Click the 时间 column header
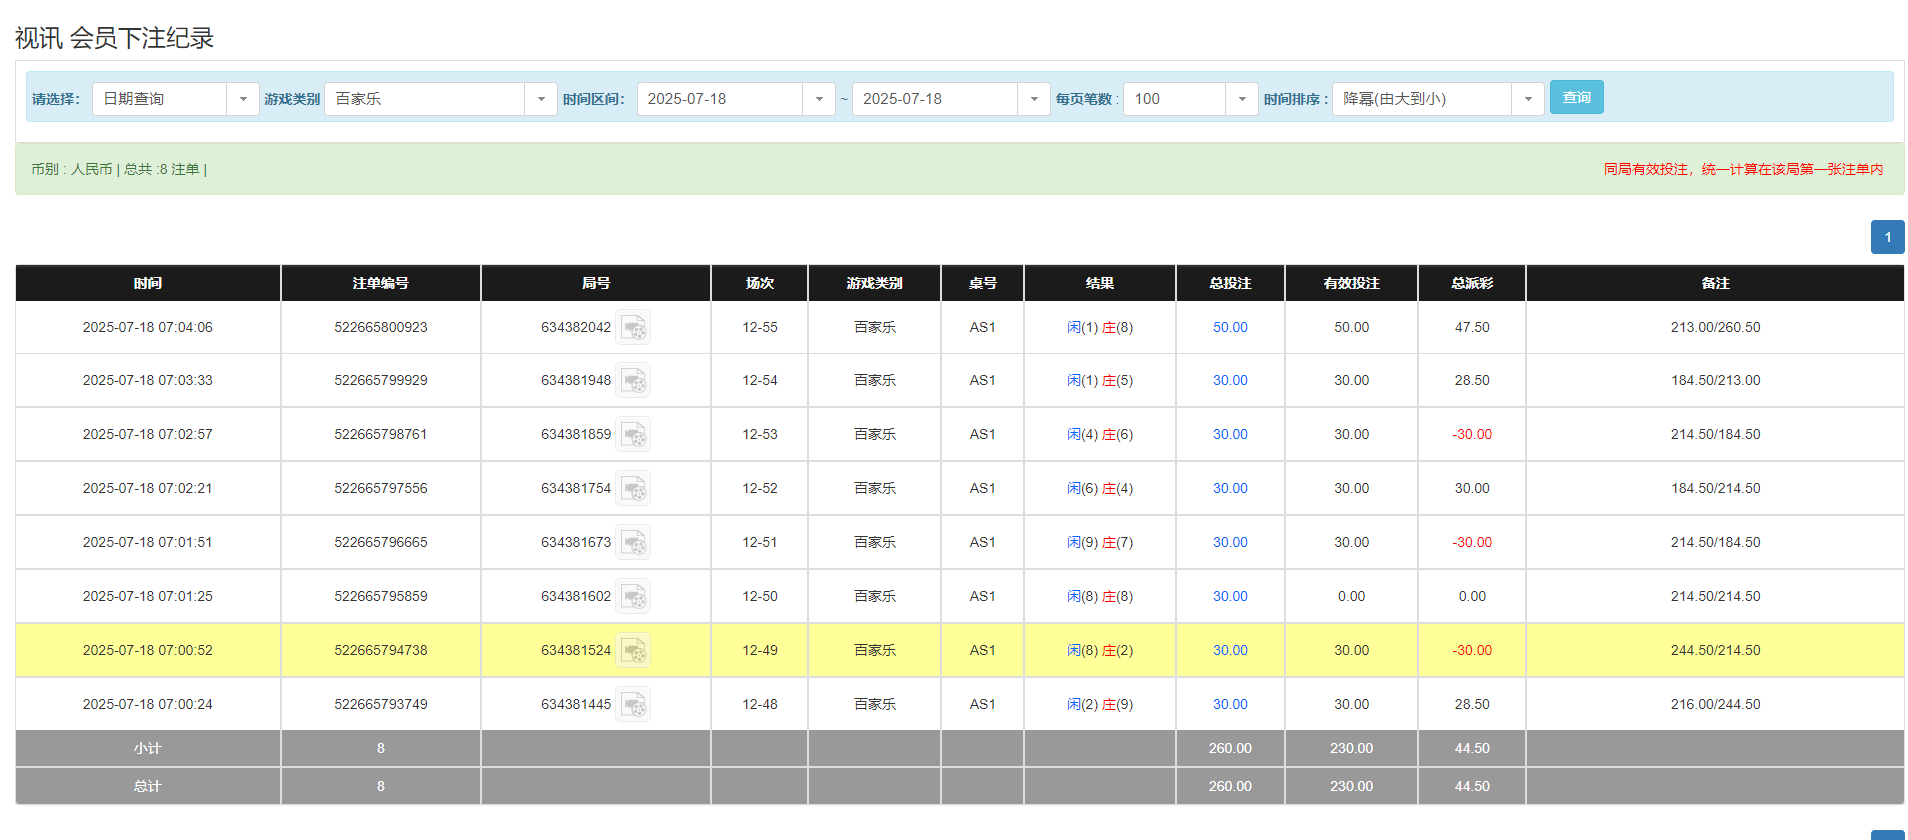The image size is (1908, 840). coord(148,283)
